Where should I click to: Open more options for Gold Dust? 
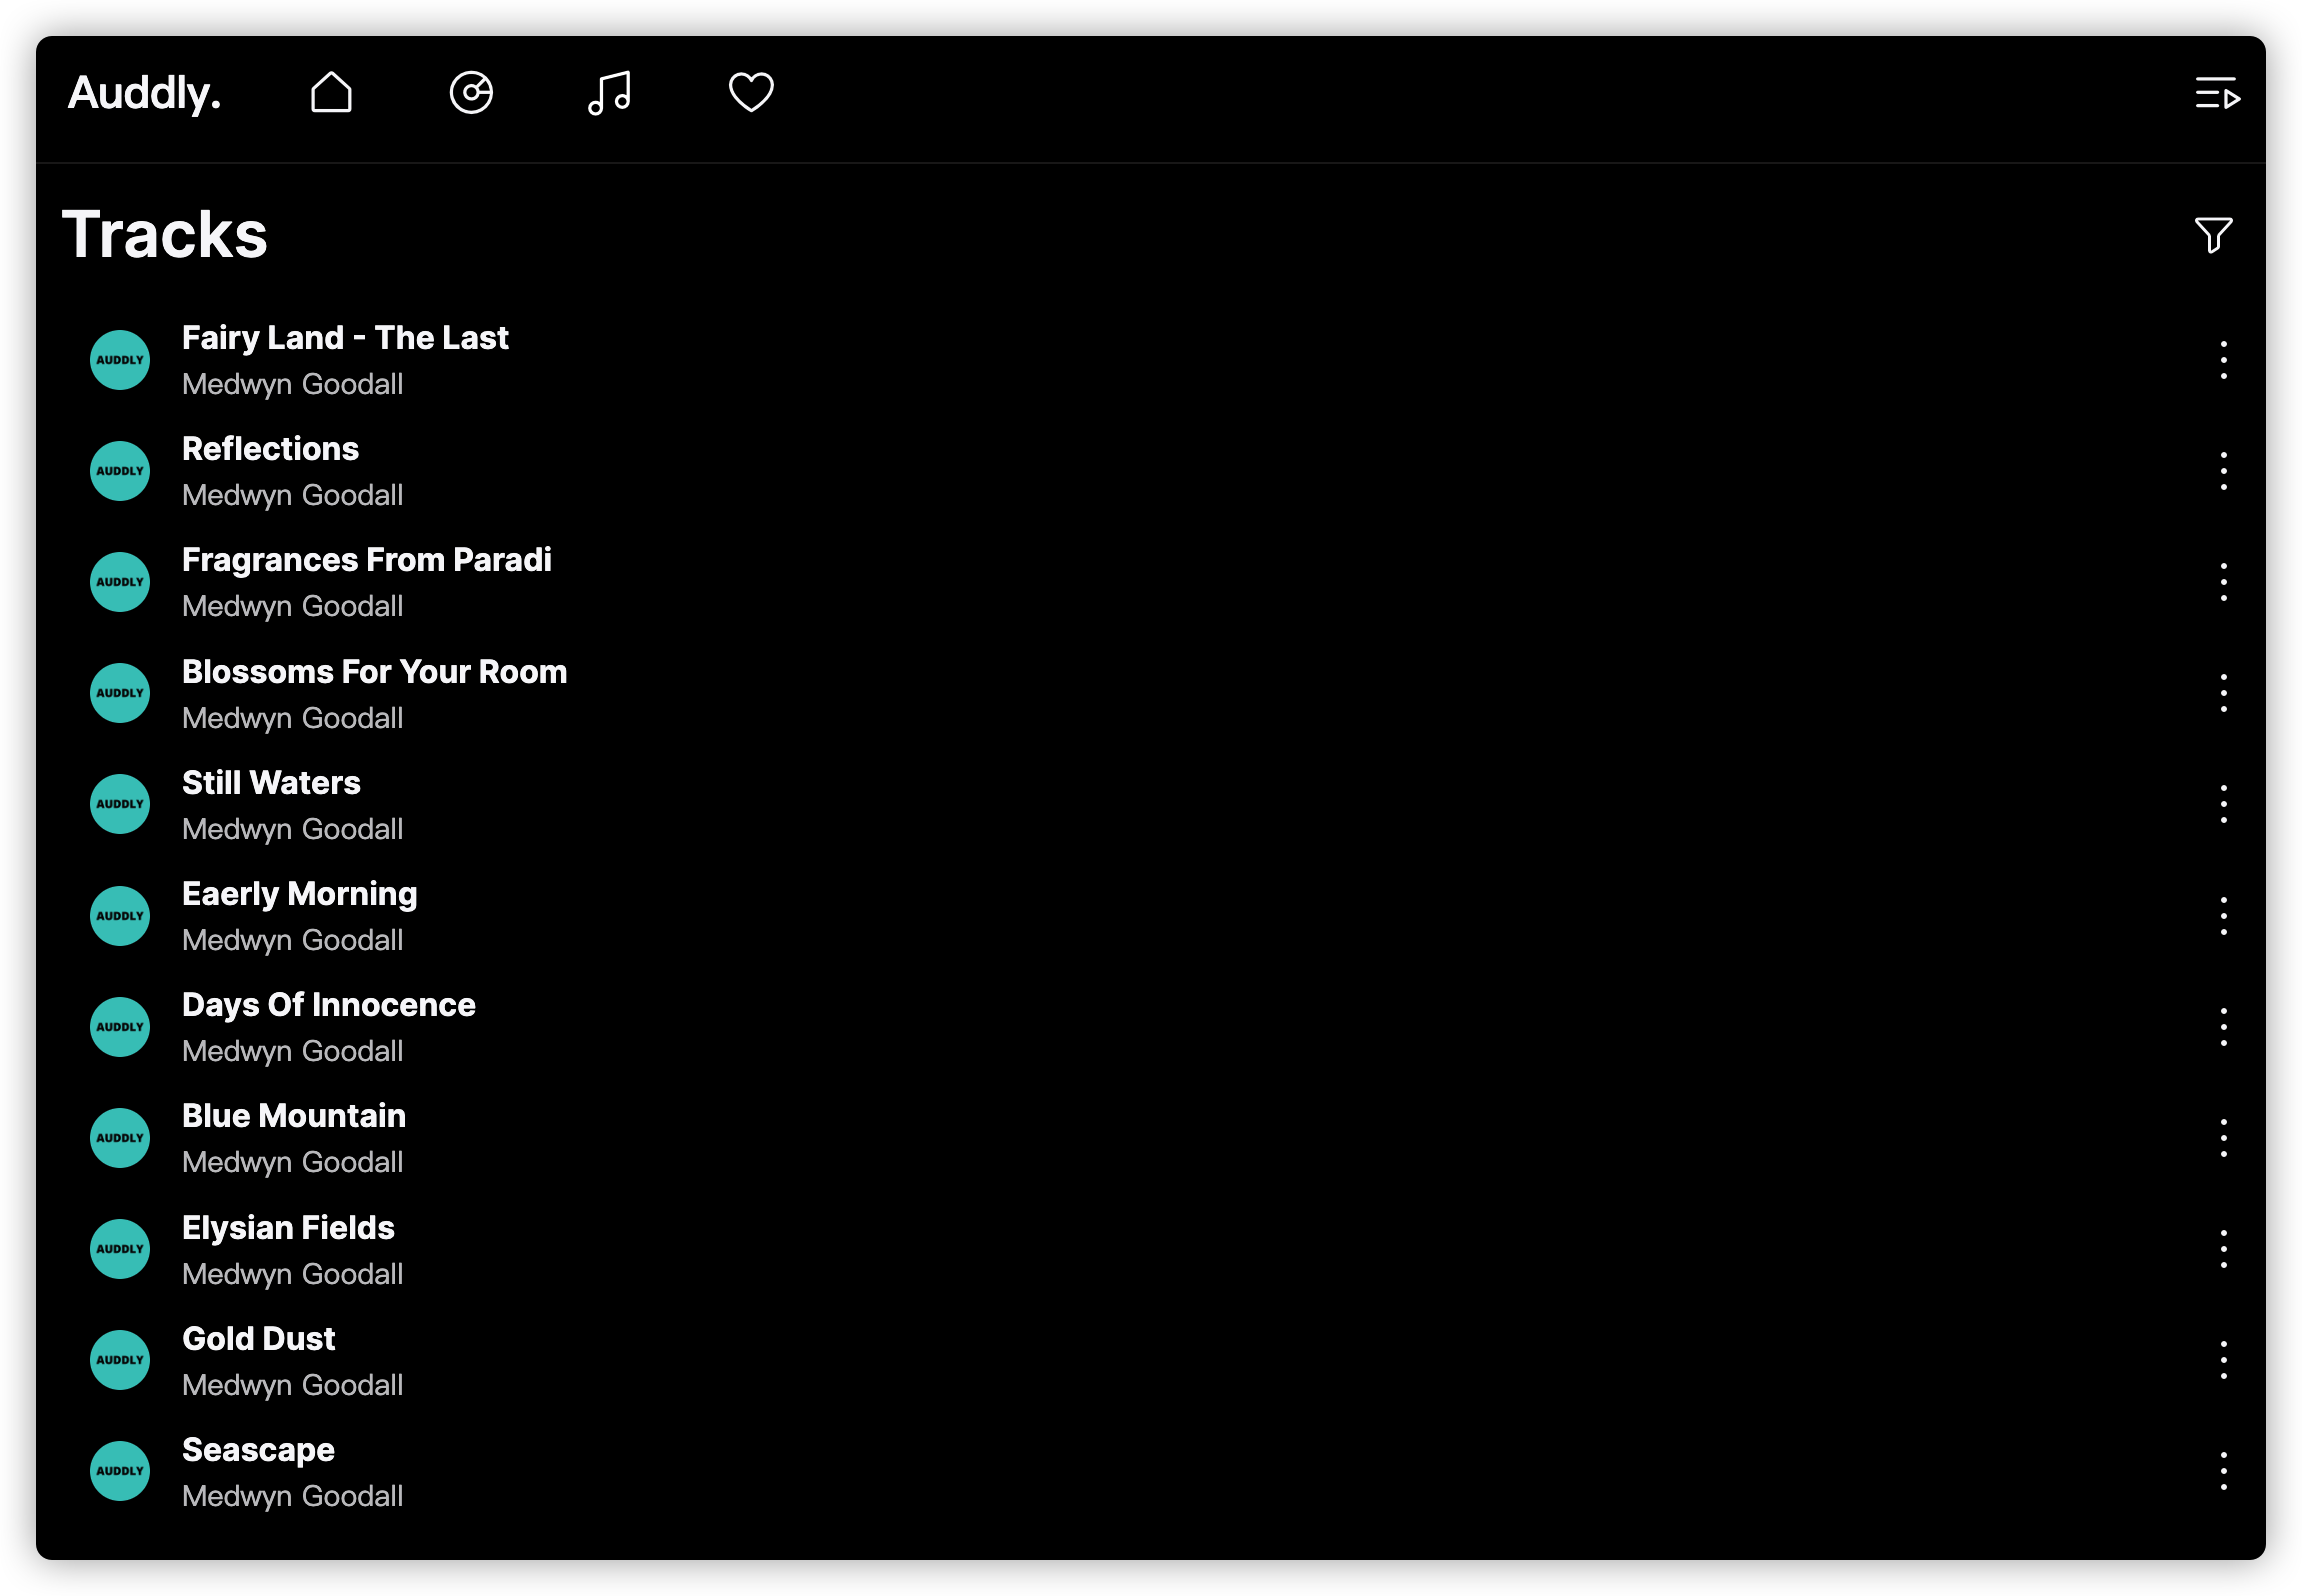tap(2223, 1360)
